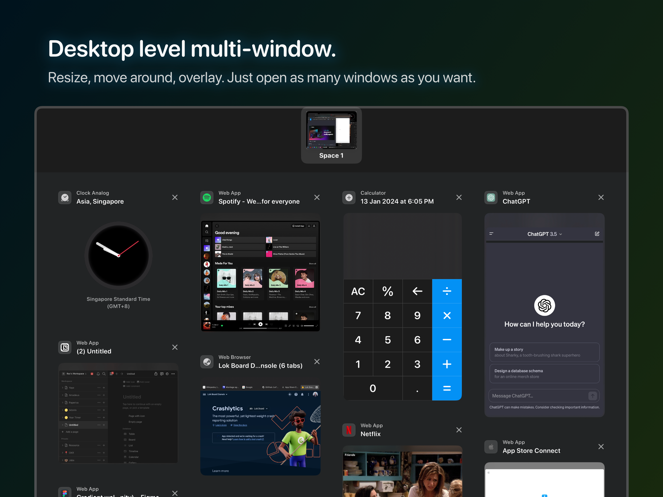Image resolution: width=663 pixels, height=497 pixels.
Task: Click the Netflix app icon
Action: pos(349,430)
